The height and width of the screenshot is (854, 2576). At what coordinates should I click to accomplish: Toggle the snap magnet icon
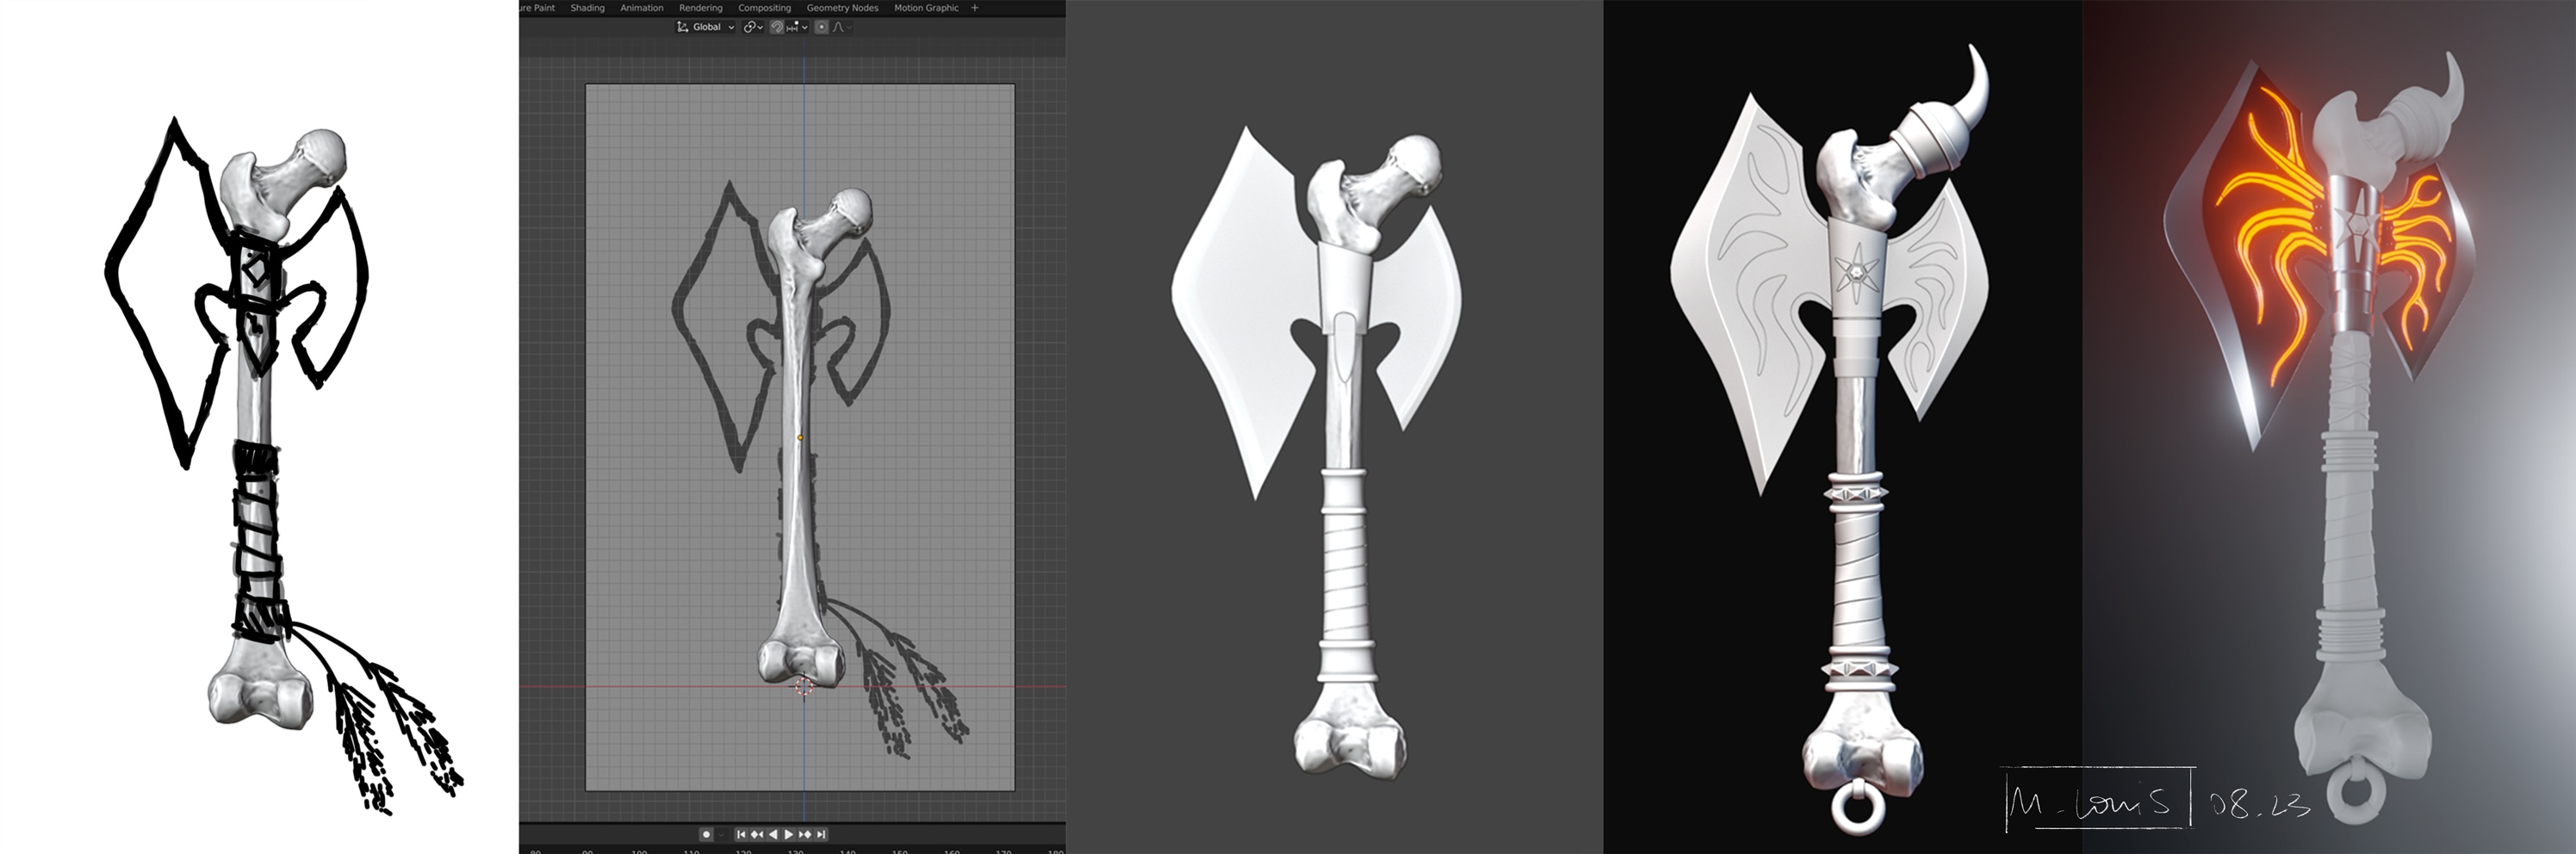(x=777, y=27)
